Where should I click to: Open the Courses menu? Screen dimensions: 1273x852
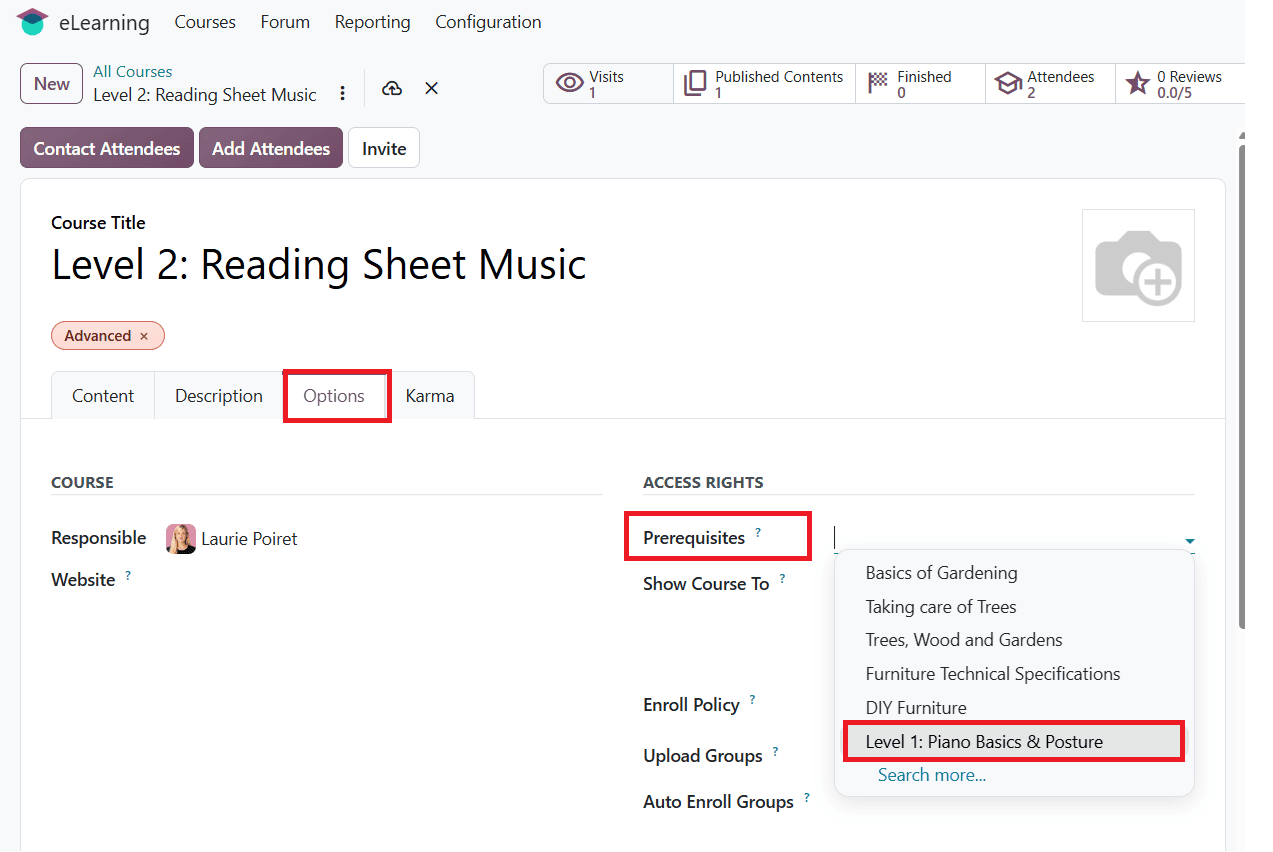(x=205, y=22)
